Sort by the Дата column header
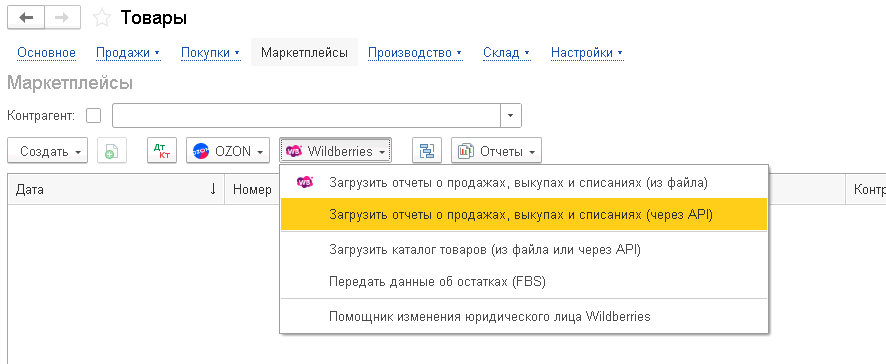Viewport: 886px width, 364px height. (x=116, y=190)
